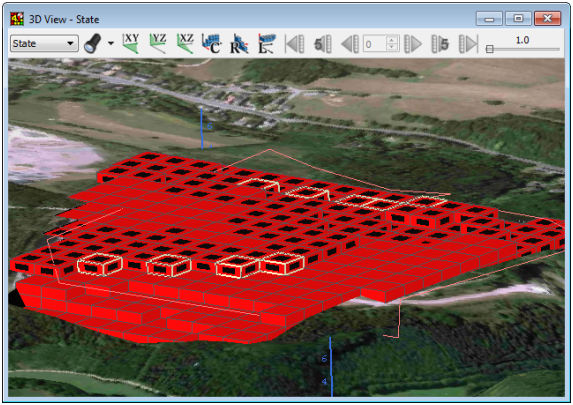Image resolution: width=573 pixels, height=405 pixels.
Task: Switch to the XZ plane view
Action: tap(185, 43)
